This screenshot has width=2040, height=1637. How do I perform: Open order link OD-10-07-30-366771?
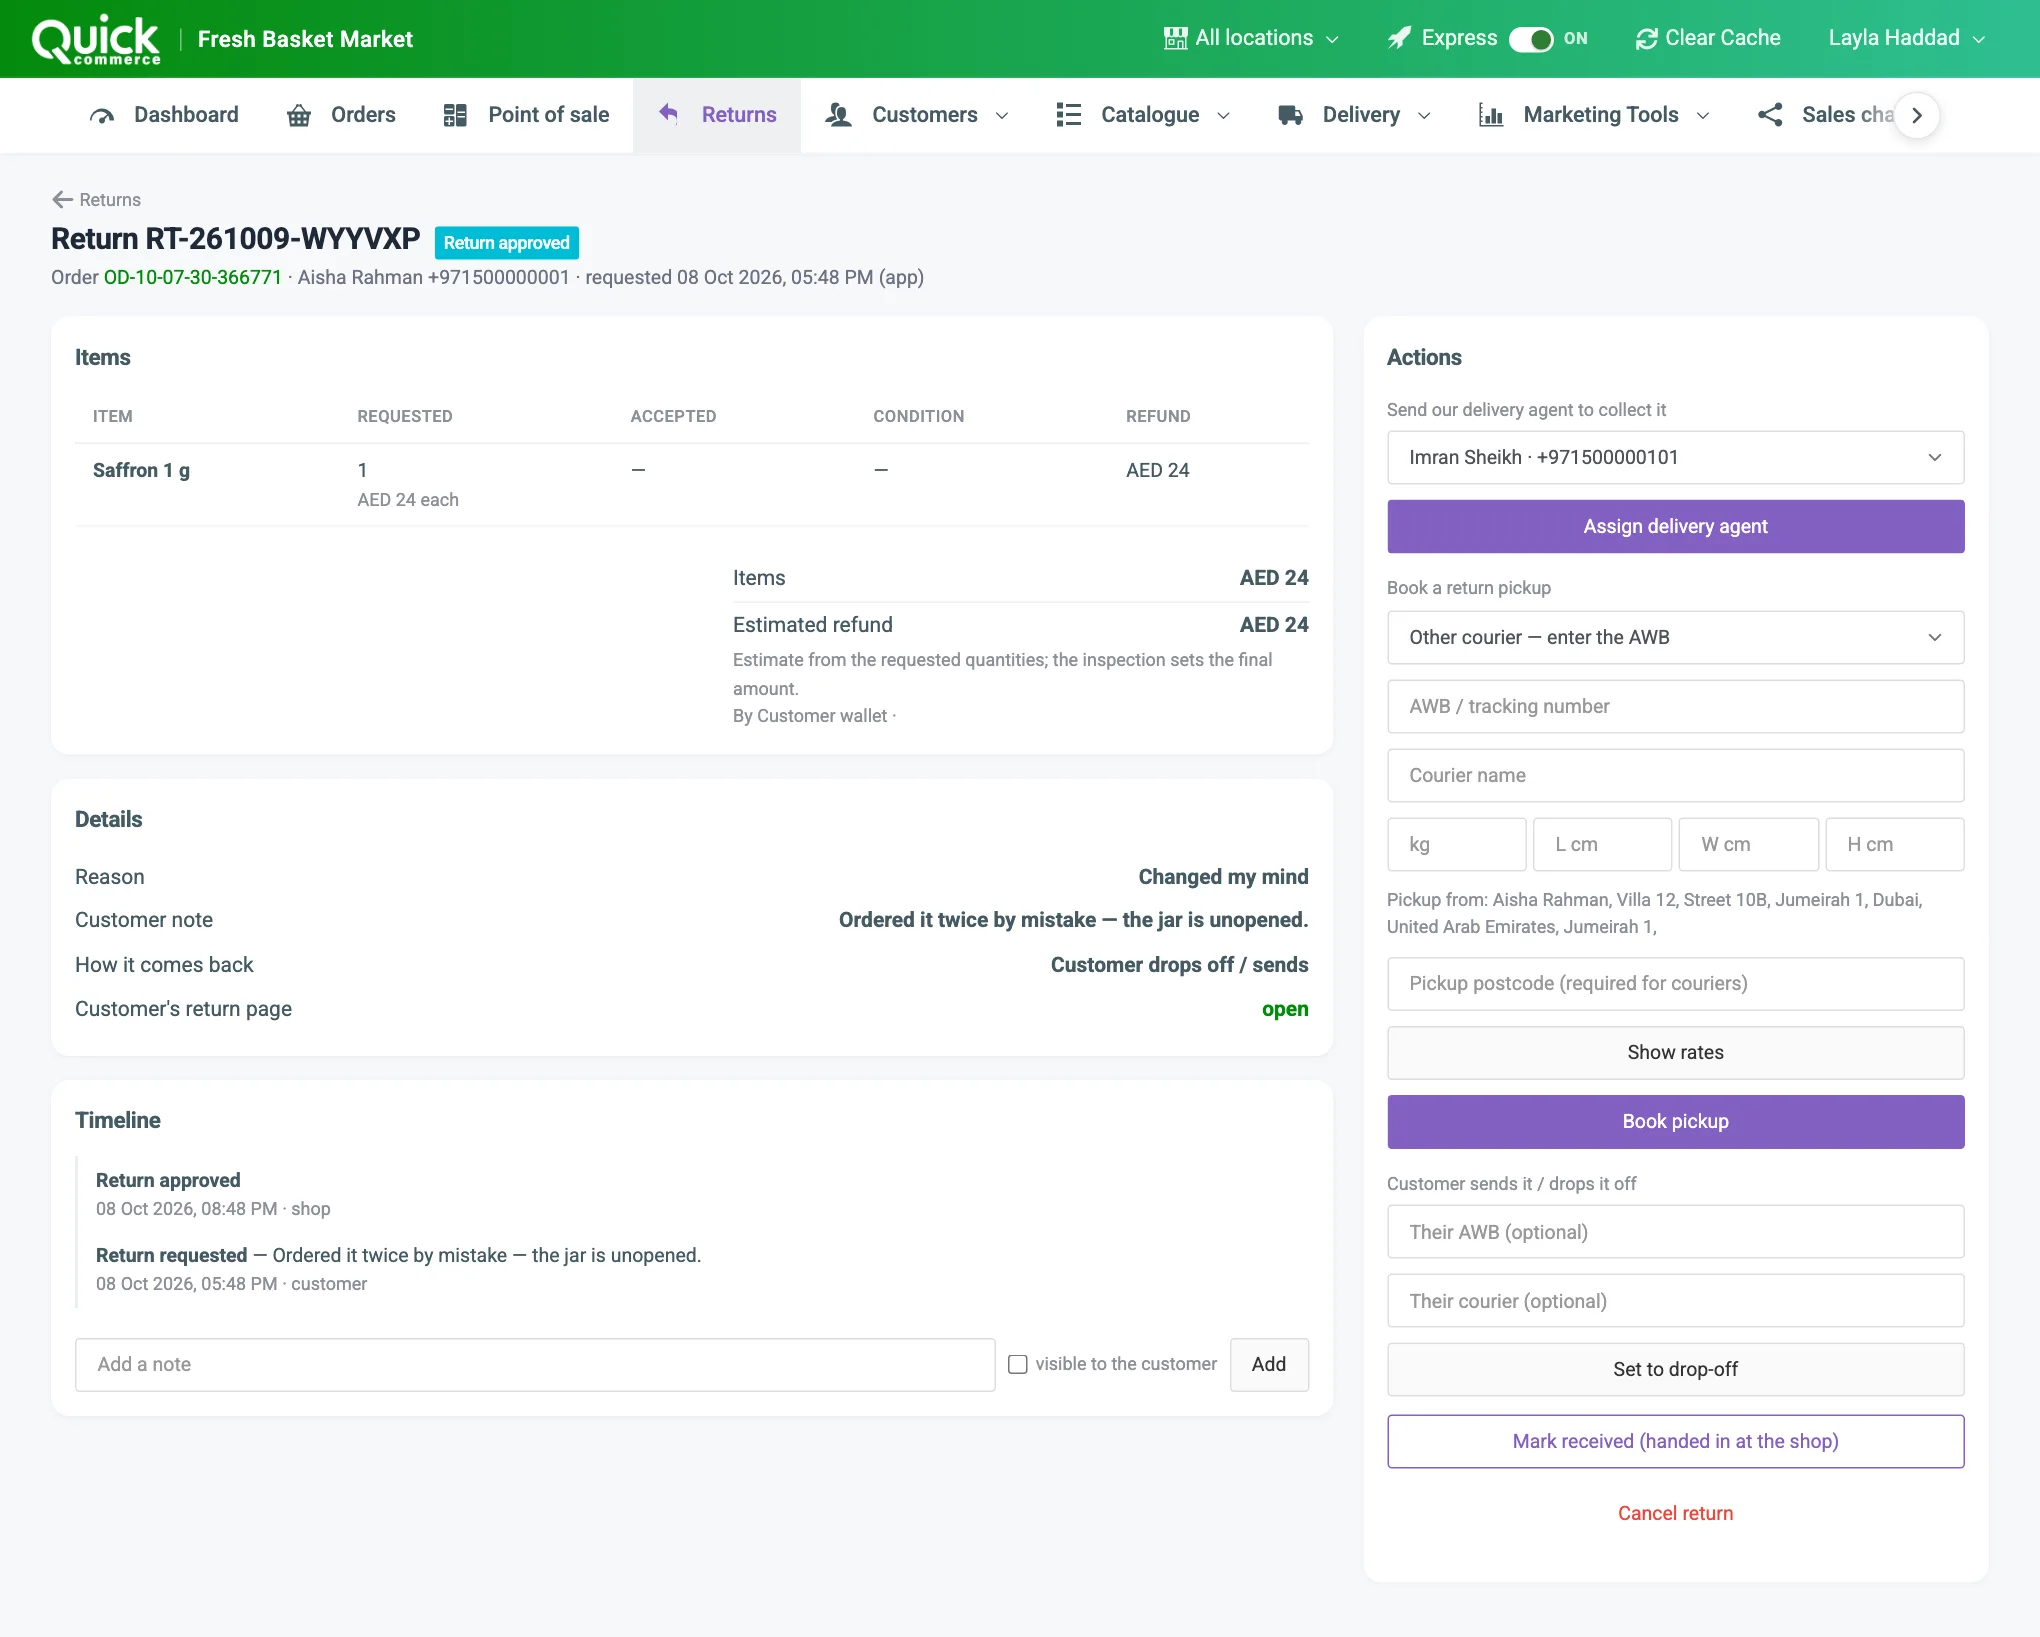pyautogui.click(x=193, y=278)
